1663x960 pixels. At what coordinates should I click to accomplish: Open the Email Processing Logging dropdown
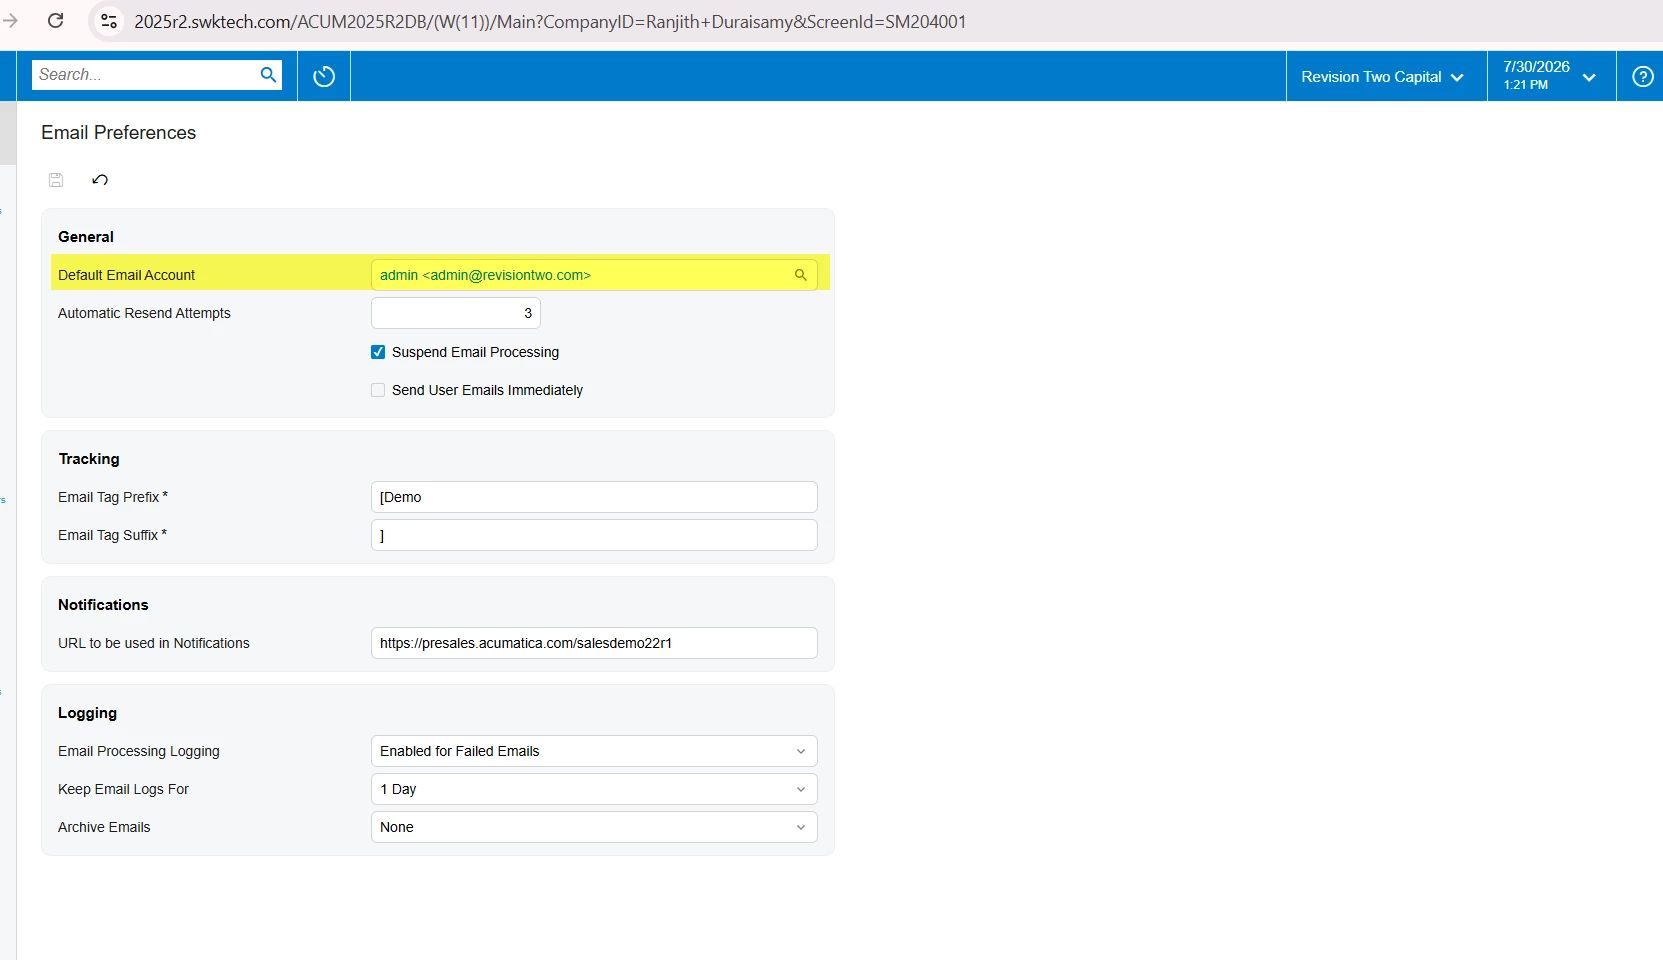pyautogui.click(x=594, y=751)
